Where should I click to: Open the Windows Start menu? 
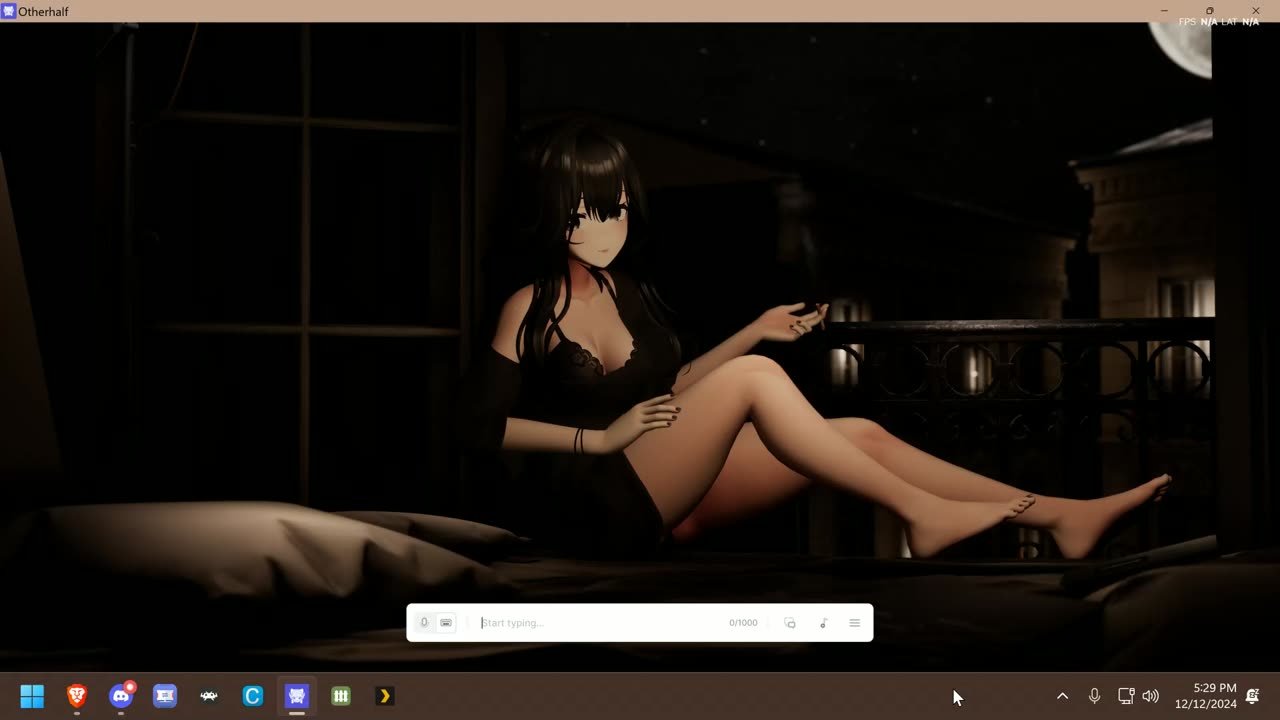32,696
